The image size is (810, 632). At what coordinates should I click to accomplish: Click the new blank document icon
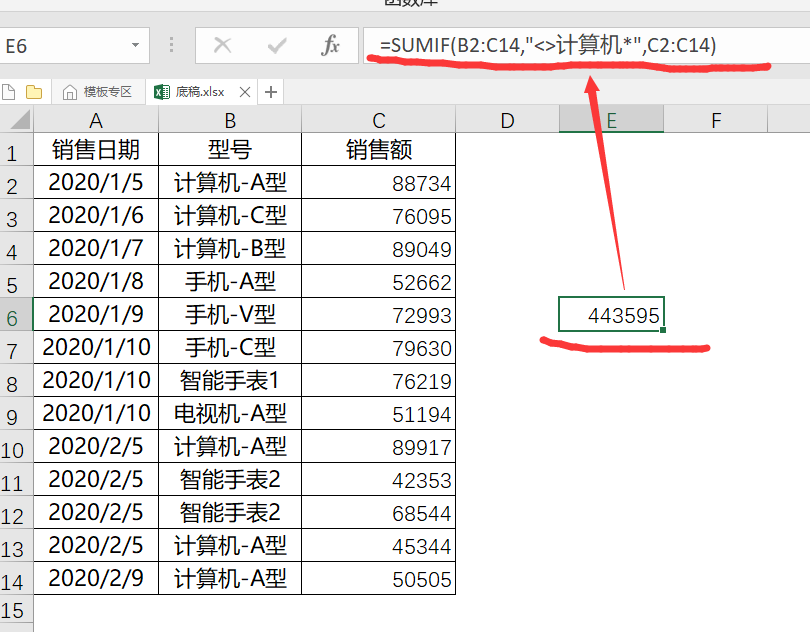9,92
